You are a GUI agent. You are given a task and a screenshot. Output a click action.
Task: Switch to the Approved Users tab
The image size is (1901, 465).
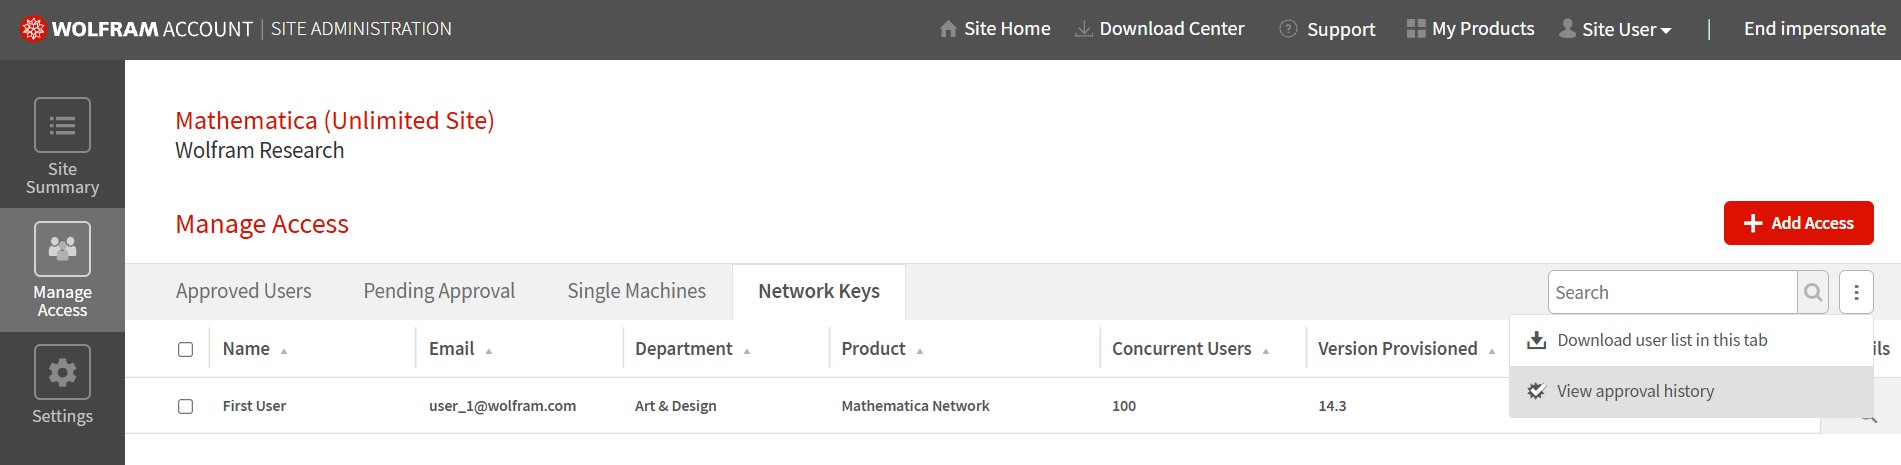click(x=243, y=291)
